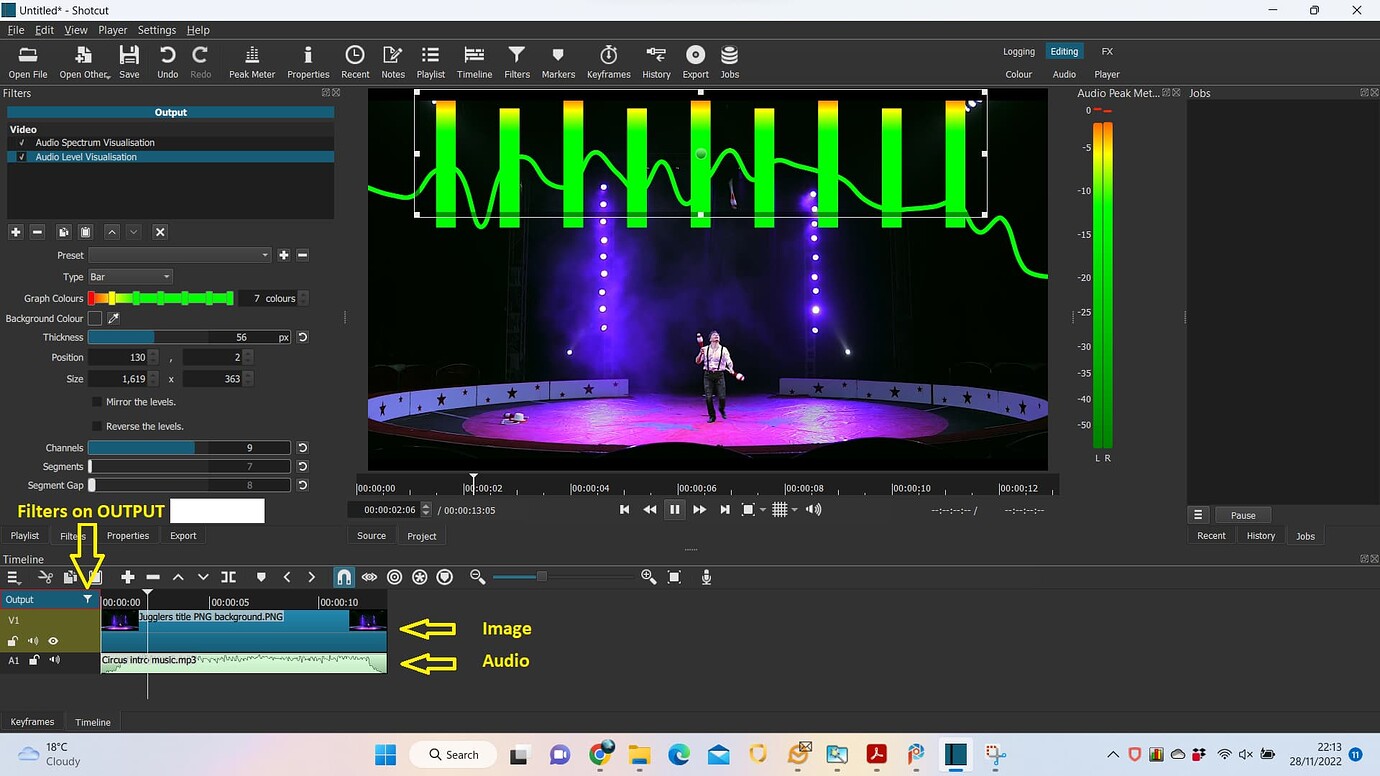The width and height of the screenshot is (1380, 776).
Task: Enable Reverse the levels checkbox
Action: click(x=97, y=426)
